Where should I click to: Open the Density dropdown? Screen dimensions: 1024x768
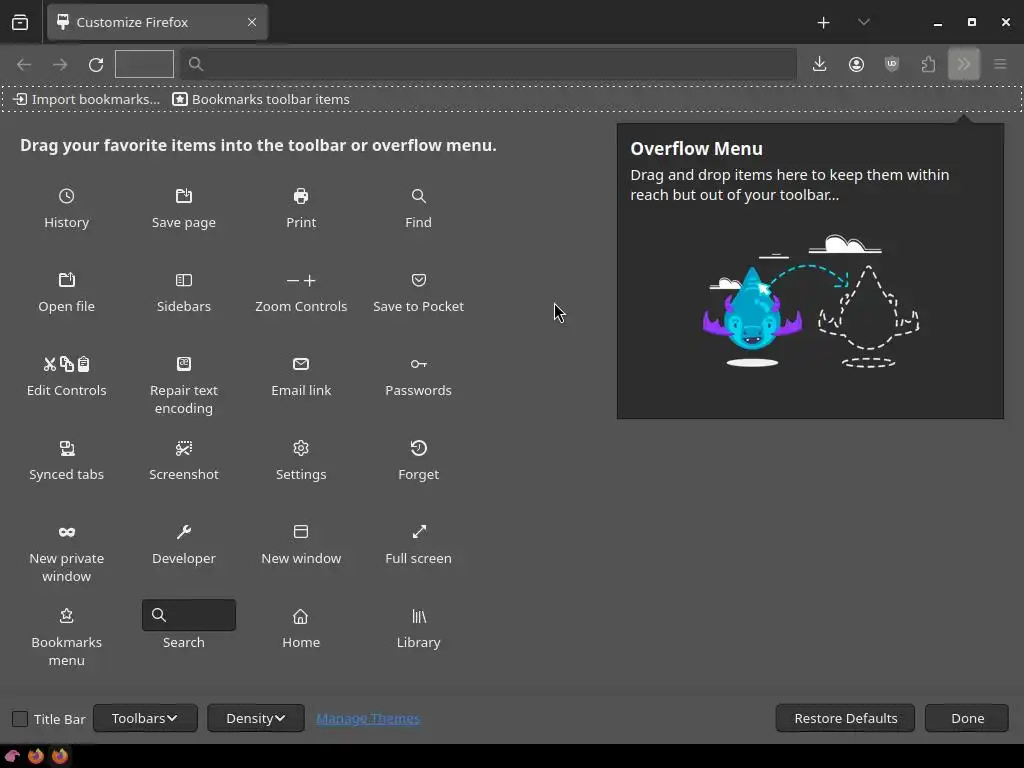255,718
